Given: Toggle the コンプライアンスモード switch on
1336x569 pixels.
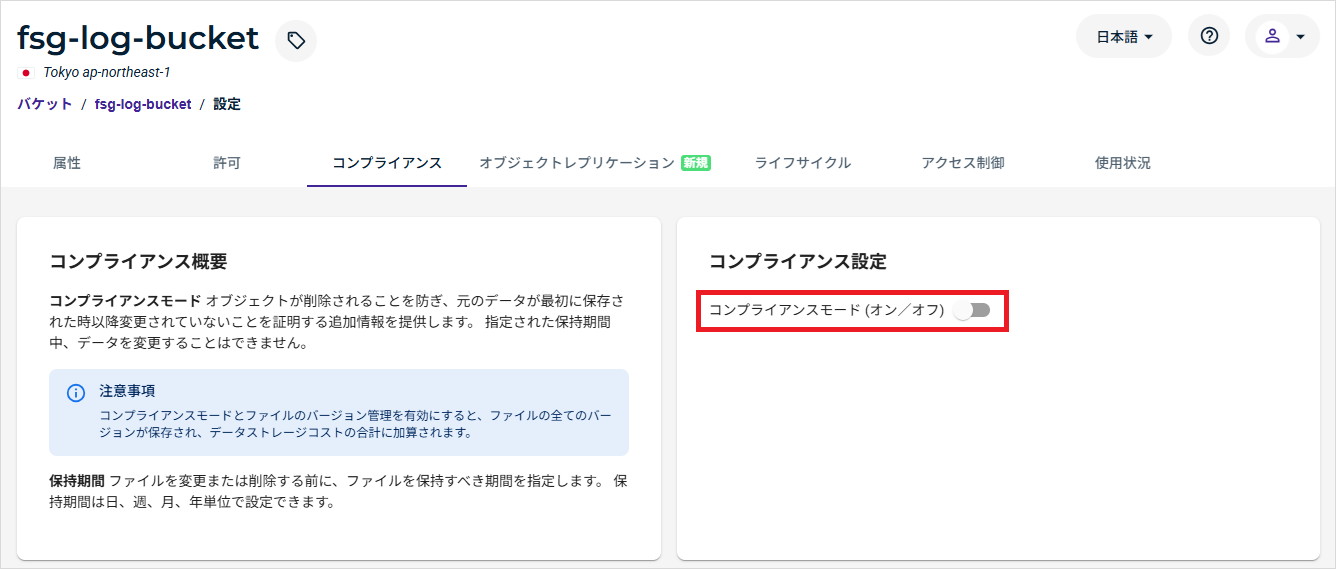Looking at the screenshot, I should 971,310.
